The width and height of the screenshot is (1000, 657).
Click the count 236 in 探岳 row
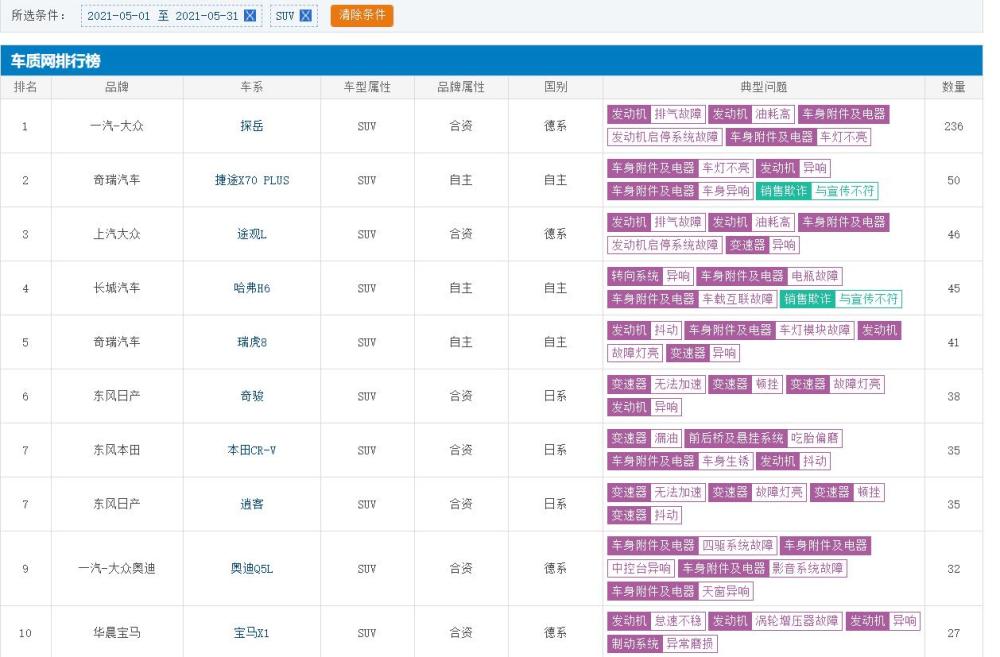[953, 126]
